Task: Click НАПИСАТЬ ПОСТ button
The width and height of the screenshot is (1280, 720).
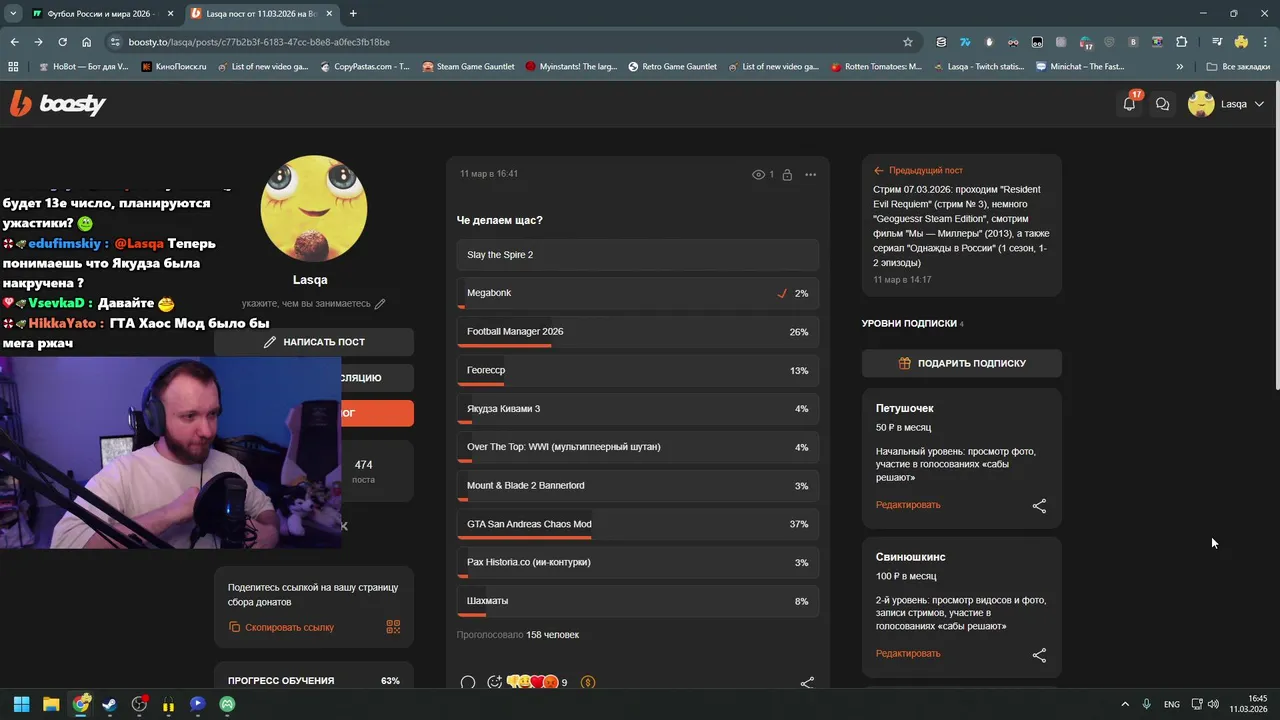Action: point(314,342)
